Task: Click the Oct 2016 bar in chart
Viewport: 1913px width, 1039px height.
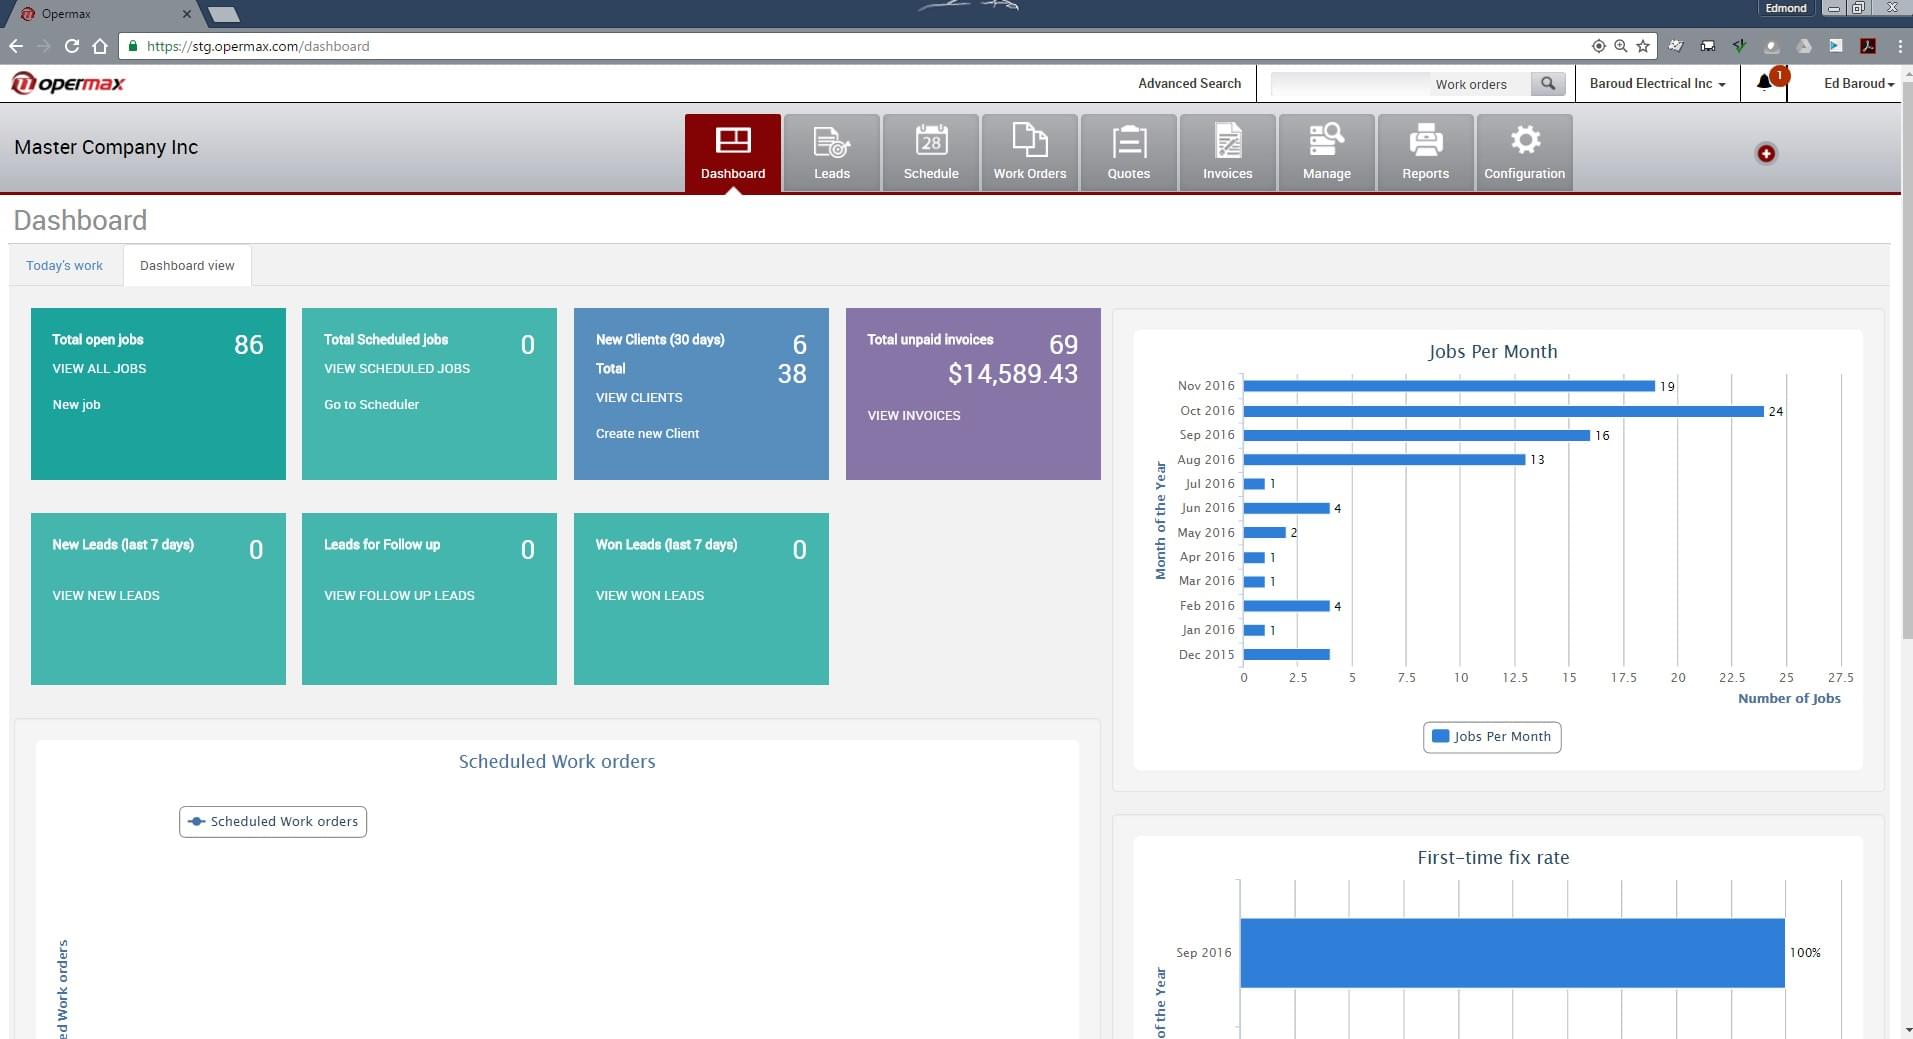Action: [1503, 411]
